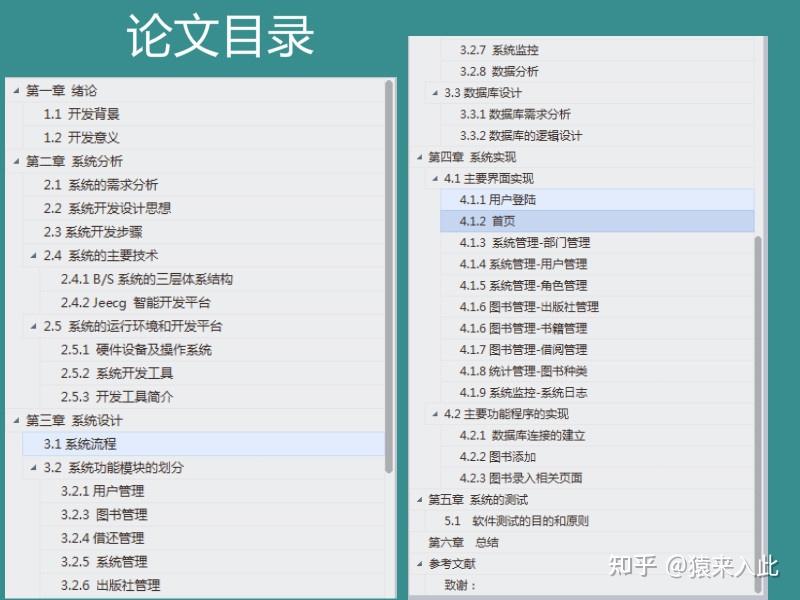
Task: Collapse the 2.4 系统的主要技术 arrow
Action: coord(34,256)
